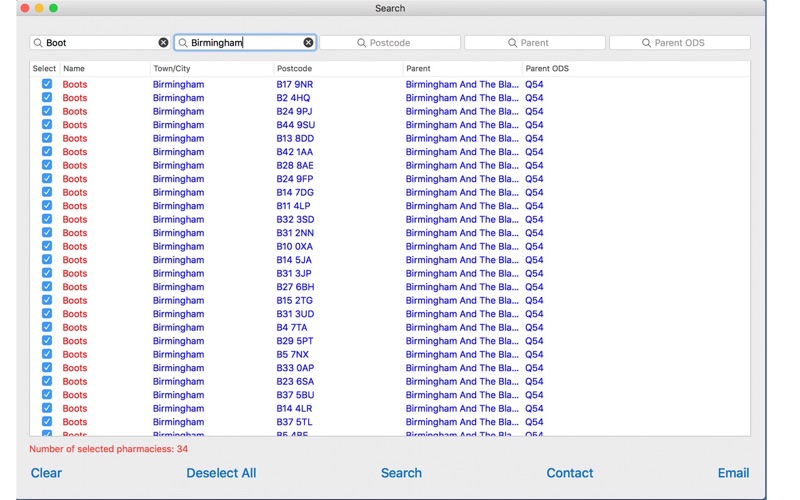Toggle checkbox for postcode B28 8AE
800x500 pixels.
click(47, 165)
